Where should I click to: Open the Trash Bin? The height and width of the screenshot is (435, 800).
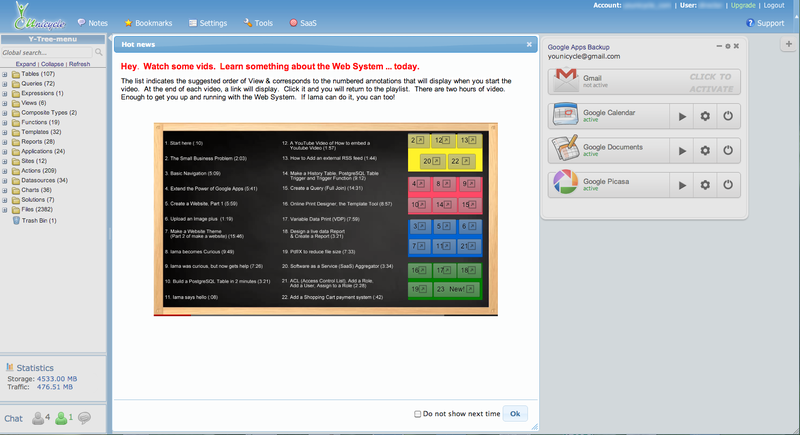pyautogui.click(x=37, y=220)
